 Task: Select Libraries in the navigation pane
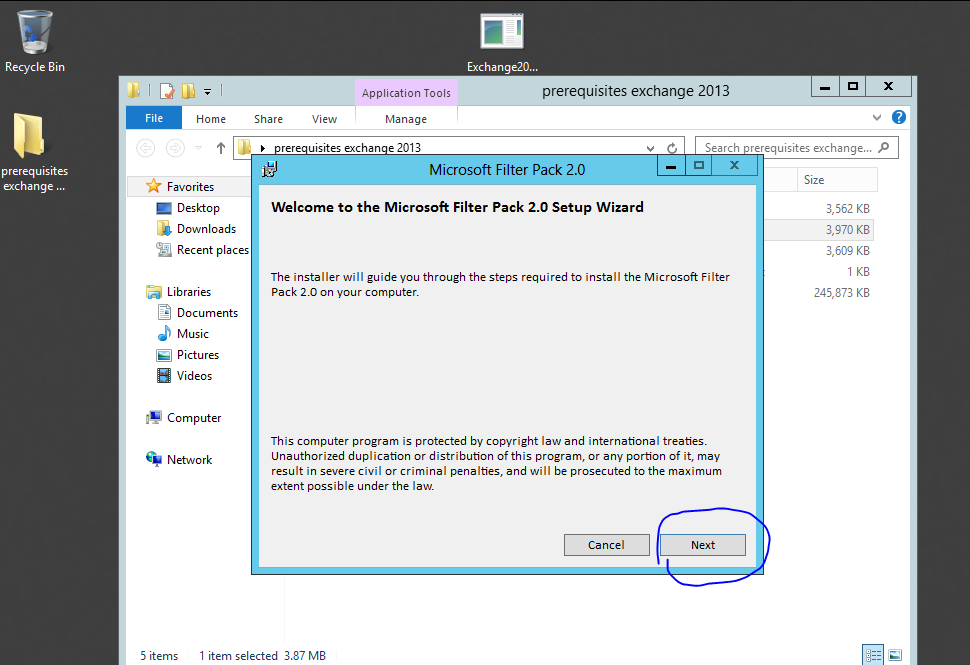pyautogui.click(x=189, y=292)
